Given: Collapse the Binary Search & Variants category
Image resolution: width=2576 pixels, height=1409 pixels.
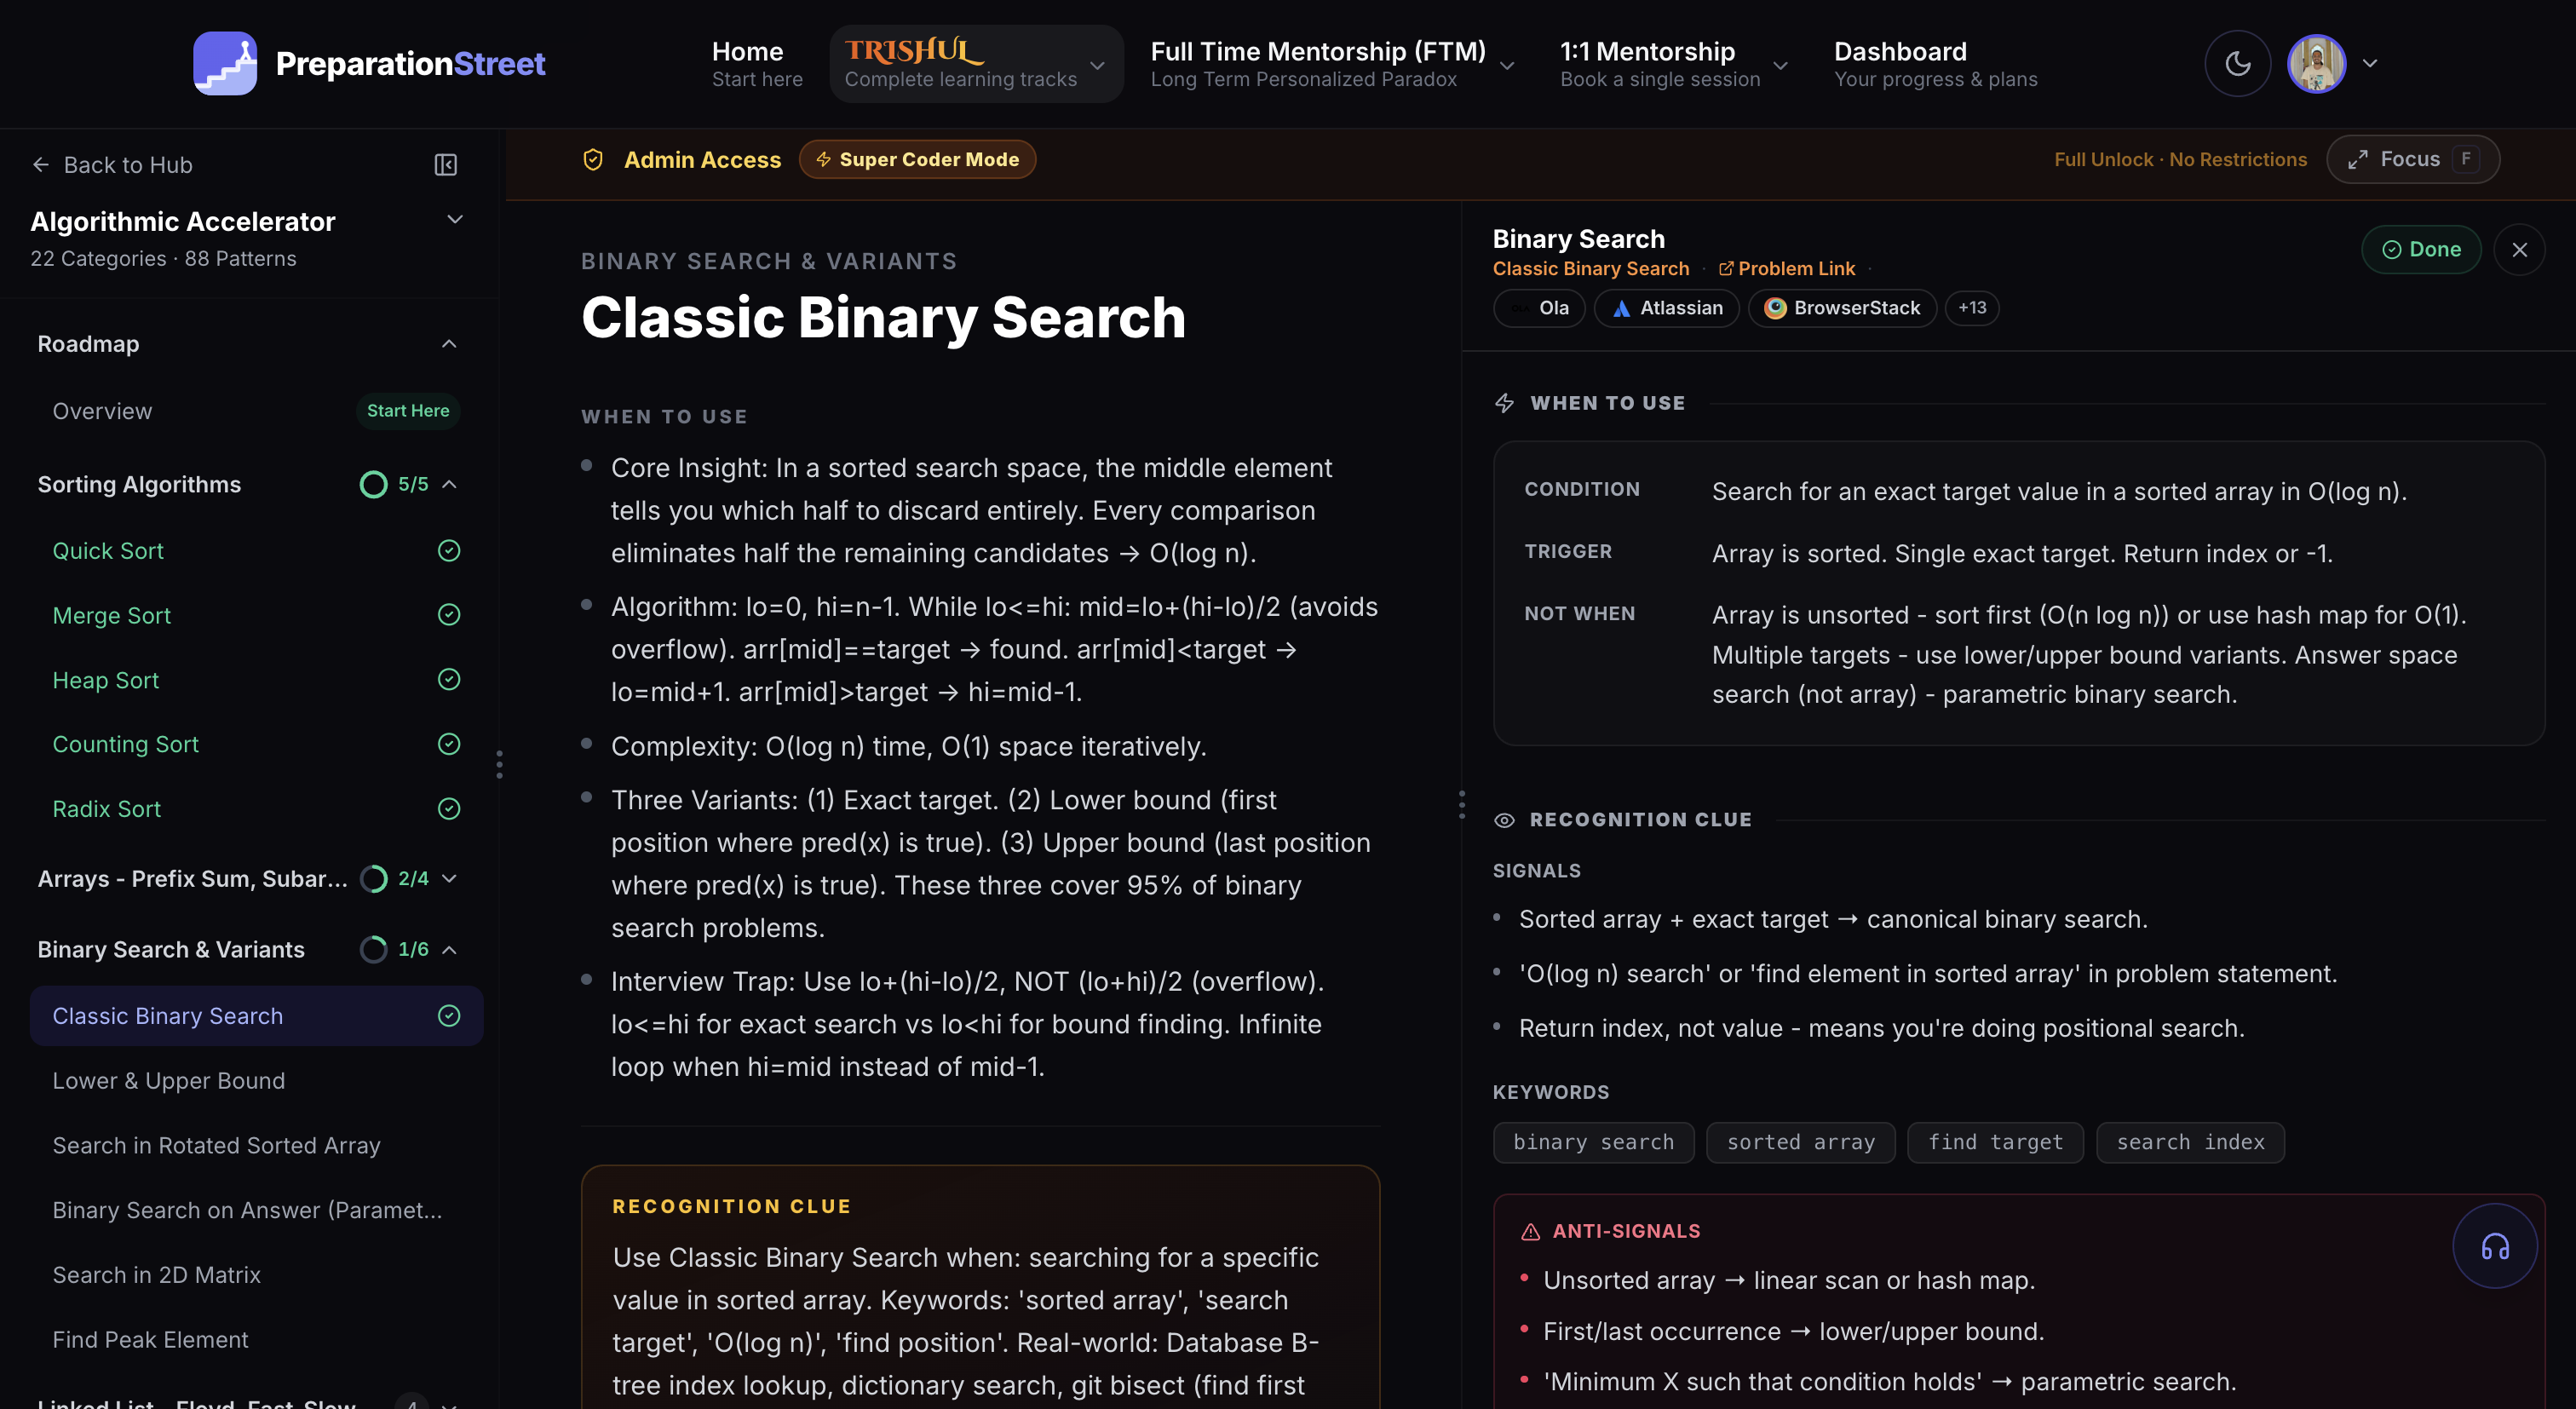Looking at the screenshot, I should click(449, 949).
